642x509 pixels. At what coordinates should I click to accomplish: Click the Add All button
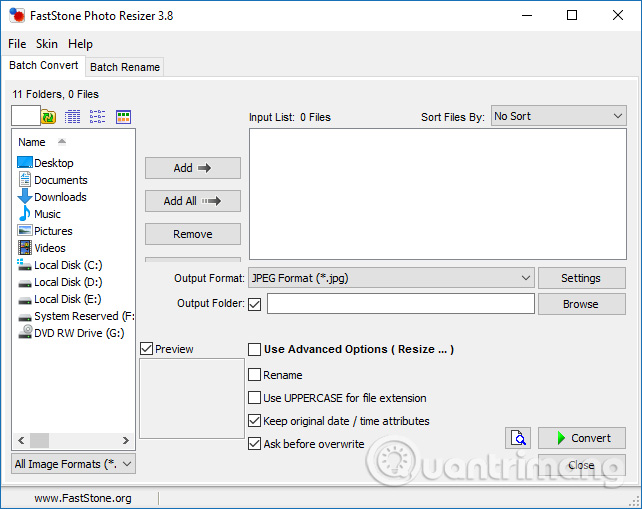coord(193,201)
